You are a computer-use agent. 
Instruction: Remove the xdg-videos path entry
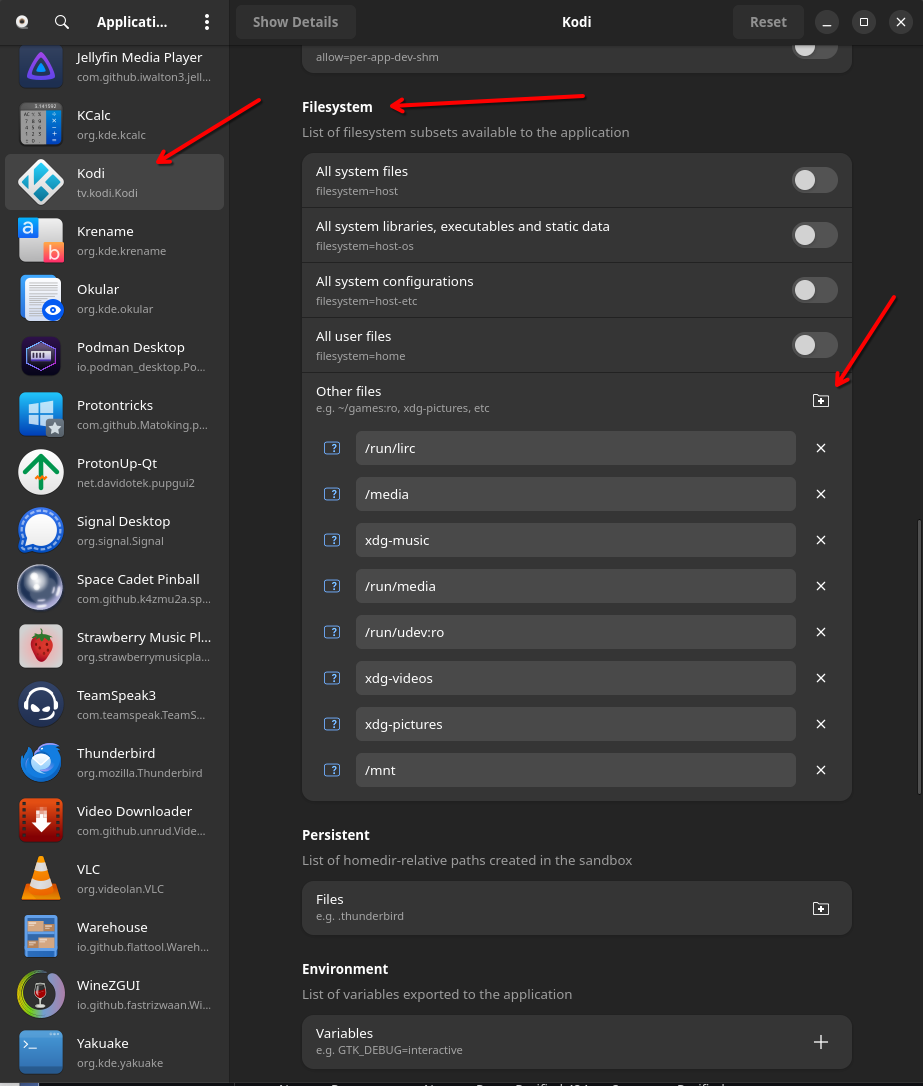(821, 678)
